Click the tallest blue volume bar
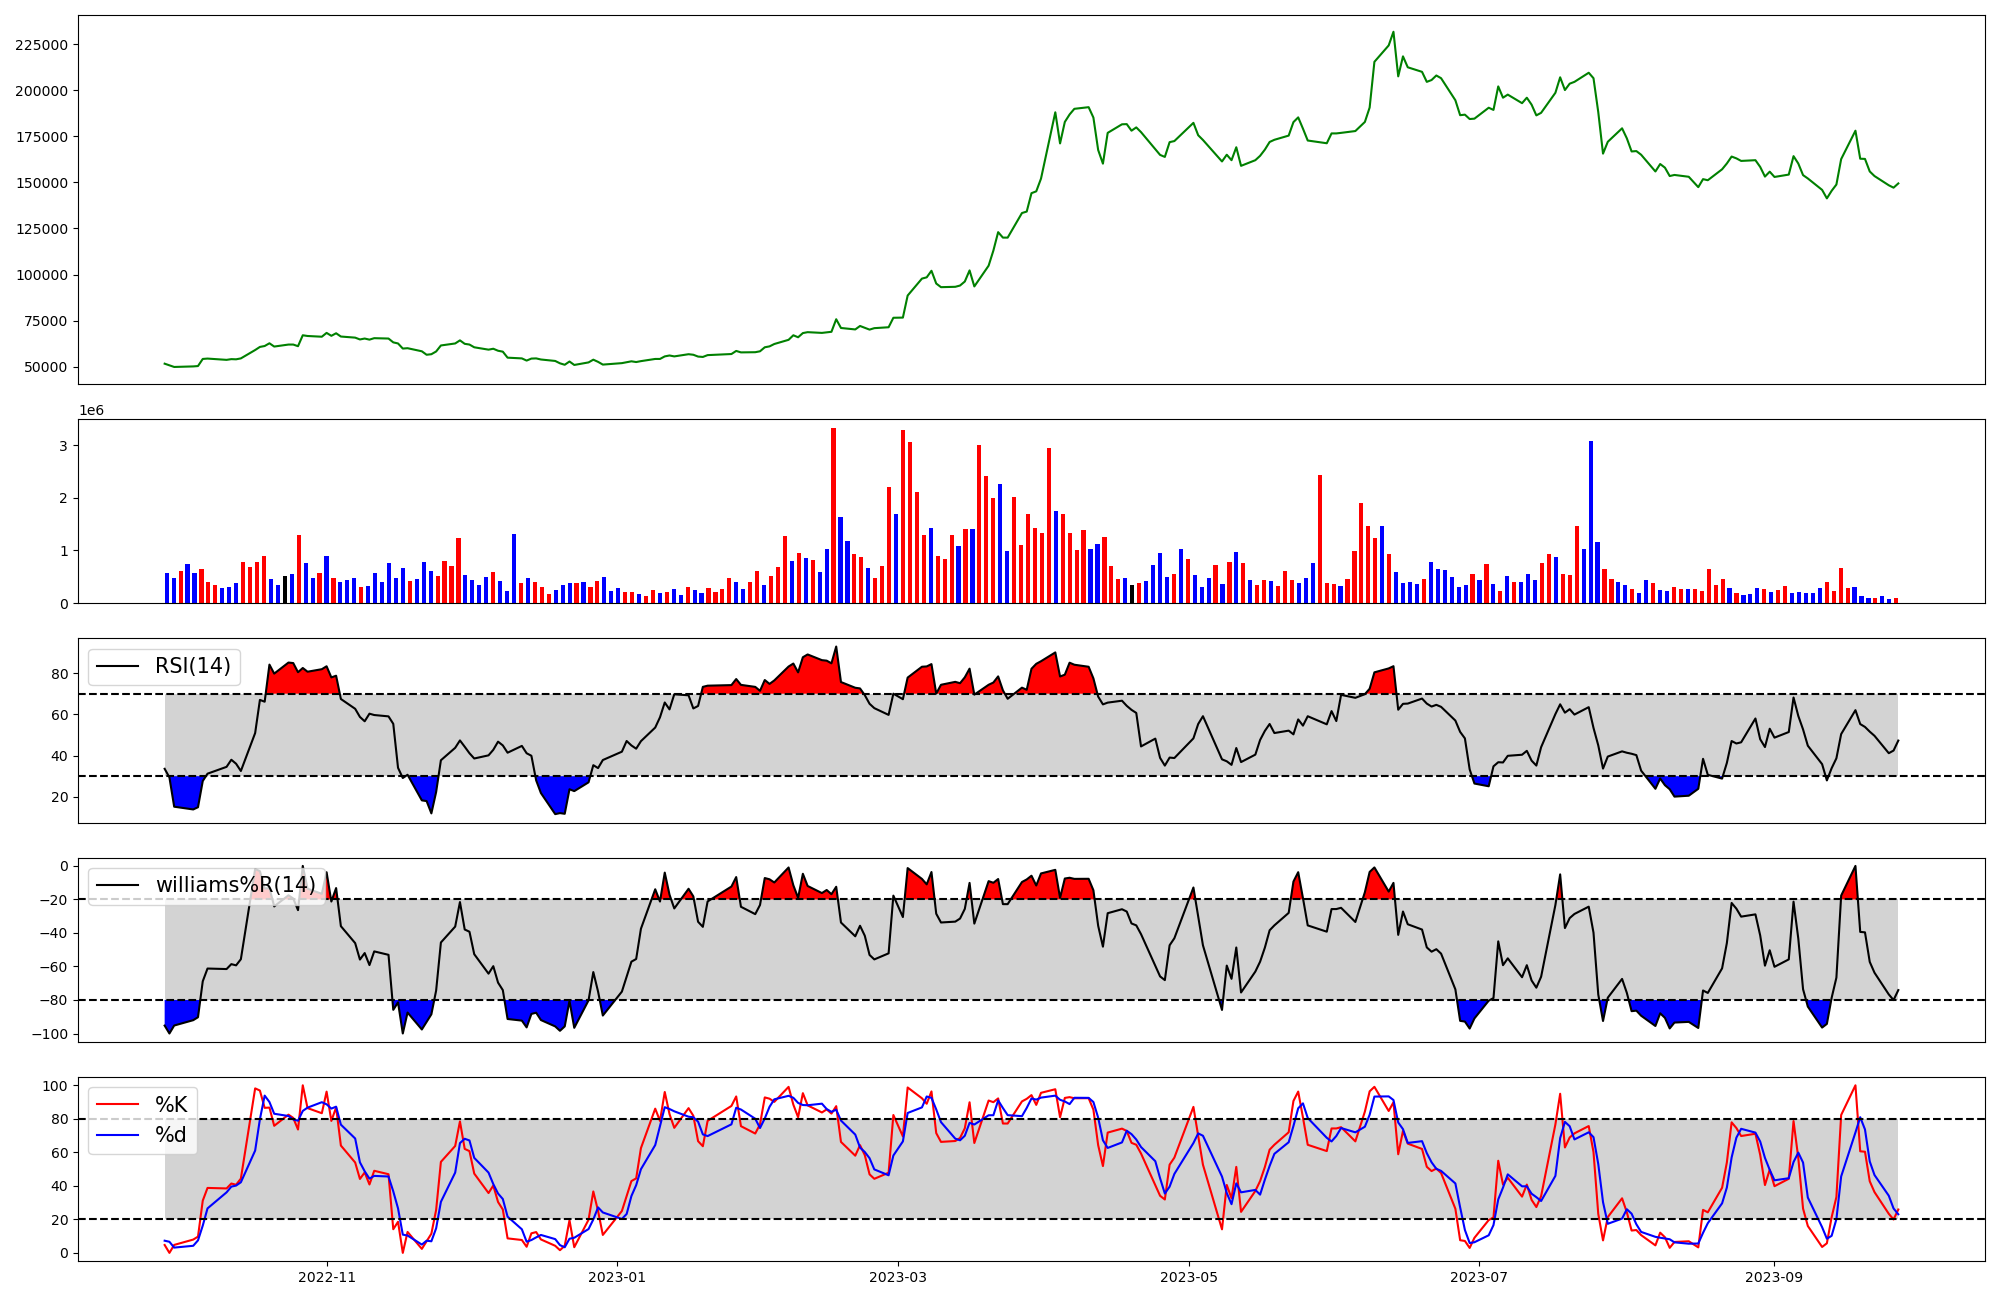Screen dimensions: 2000x1300 1591,520
